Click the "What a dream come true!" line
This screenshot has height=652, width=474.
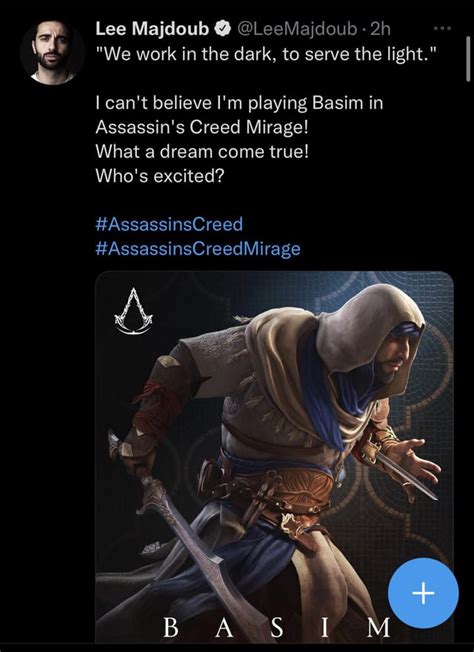click(202, 151)
